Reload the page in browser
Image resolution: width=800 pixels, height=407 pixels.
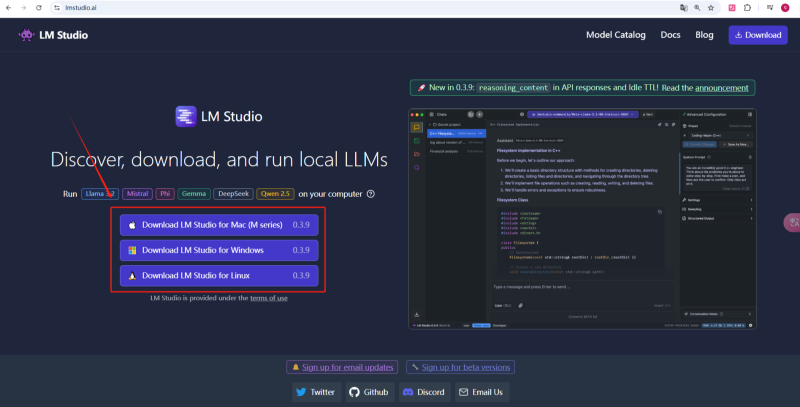pos(38,7)
